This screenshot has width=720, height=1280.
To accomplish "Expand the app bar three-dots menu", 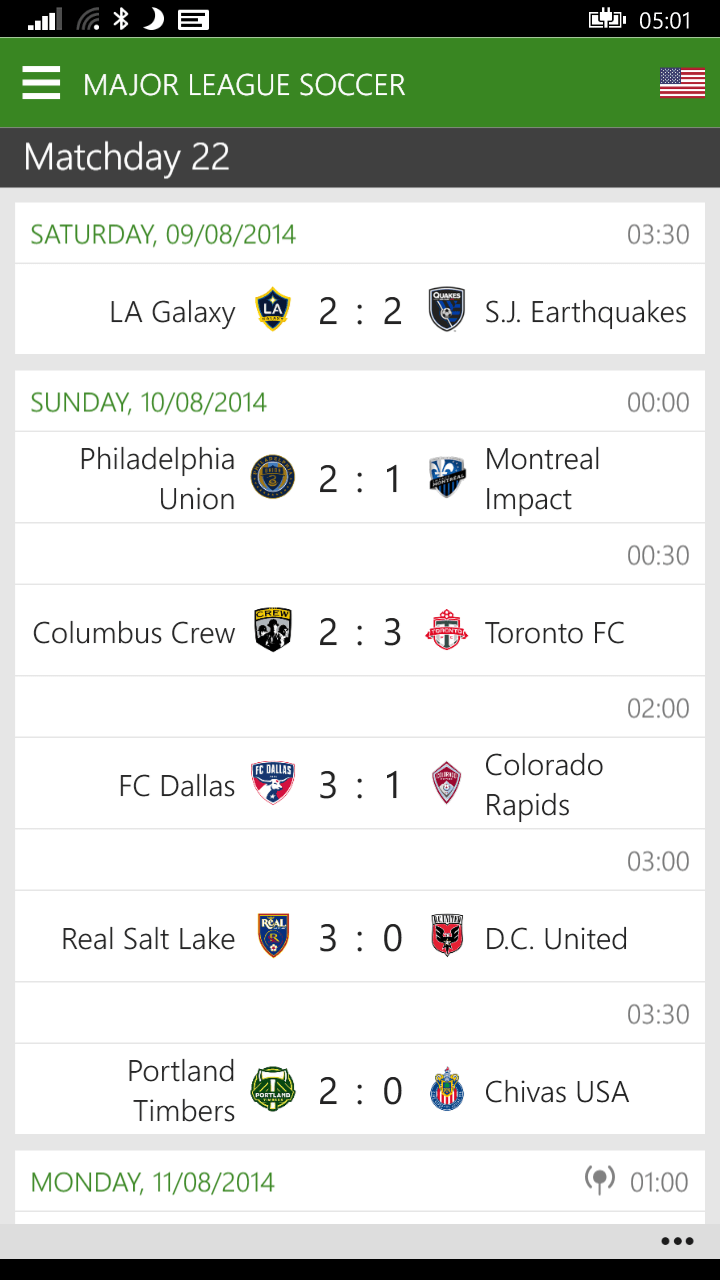I will click(x=677, y=1241).
